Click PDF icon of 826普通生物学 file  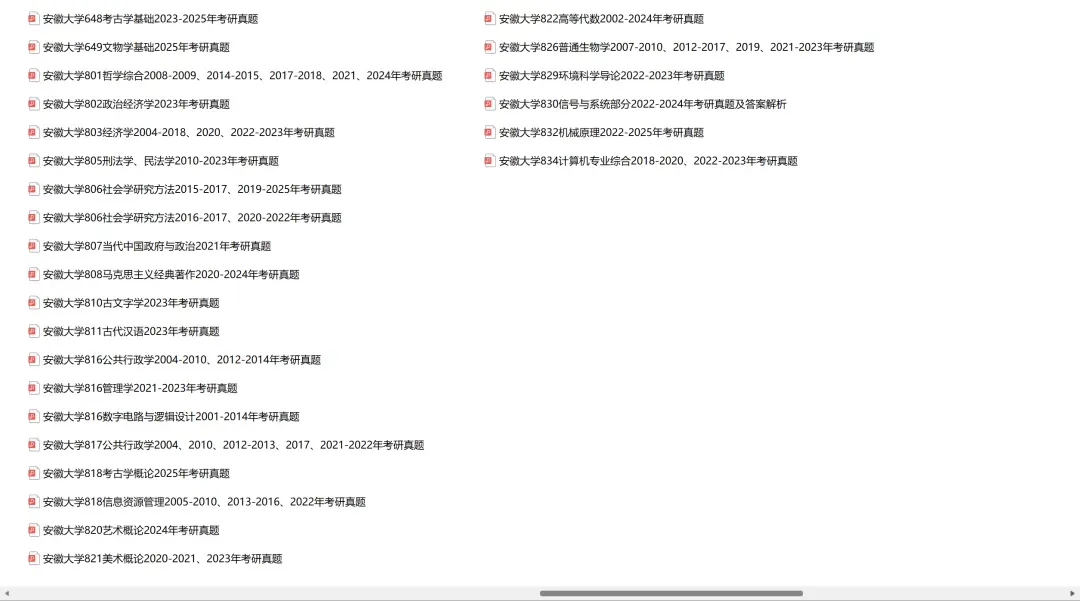click(x=489, y=47)
